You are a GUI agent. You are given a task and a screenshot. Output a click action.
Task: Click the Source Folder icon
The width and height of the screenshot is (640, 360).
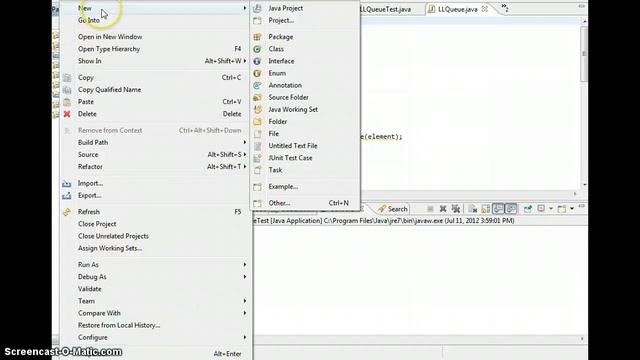point(257,98)
